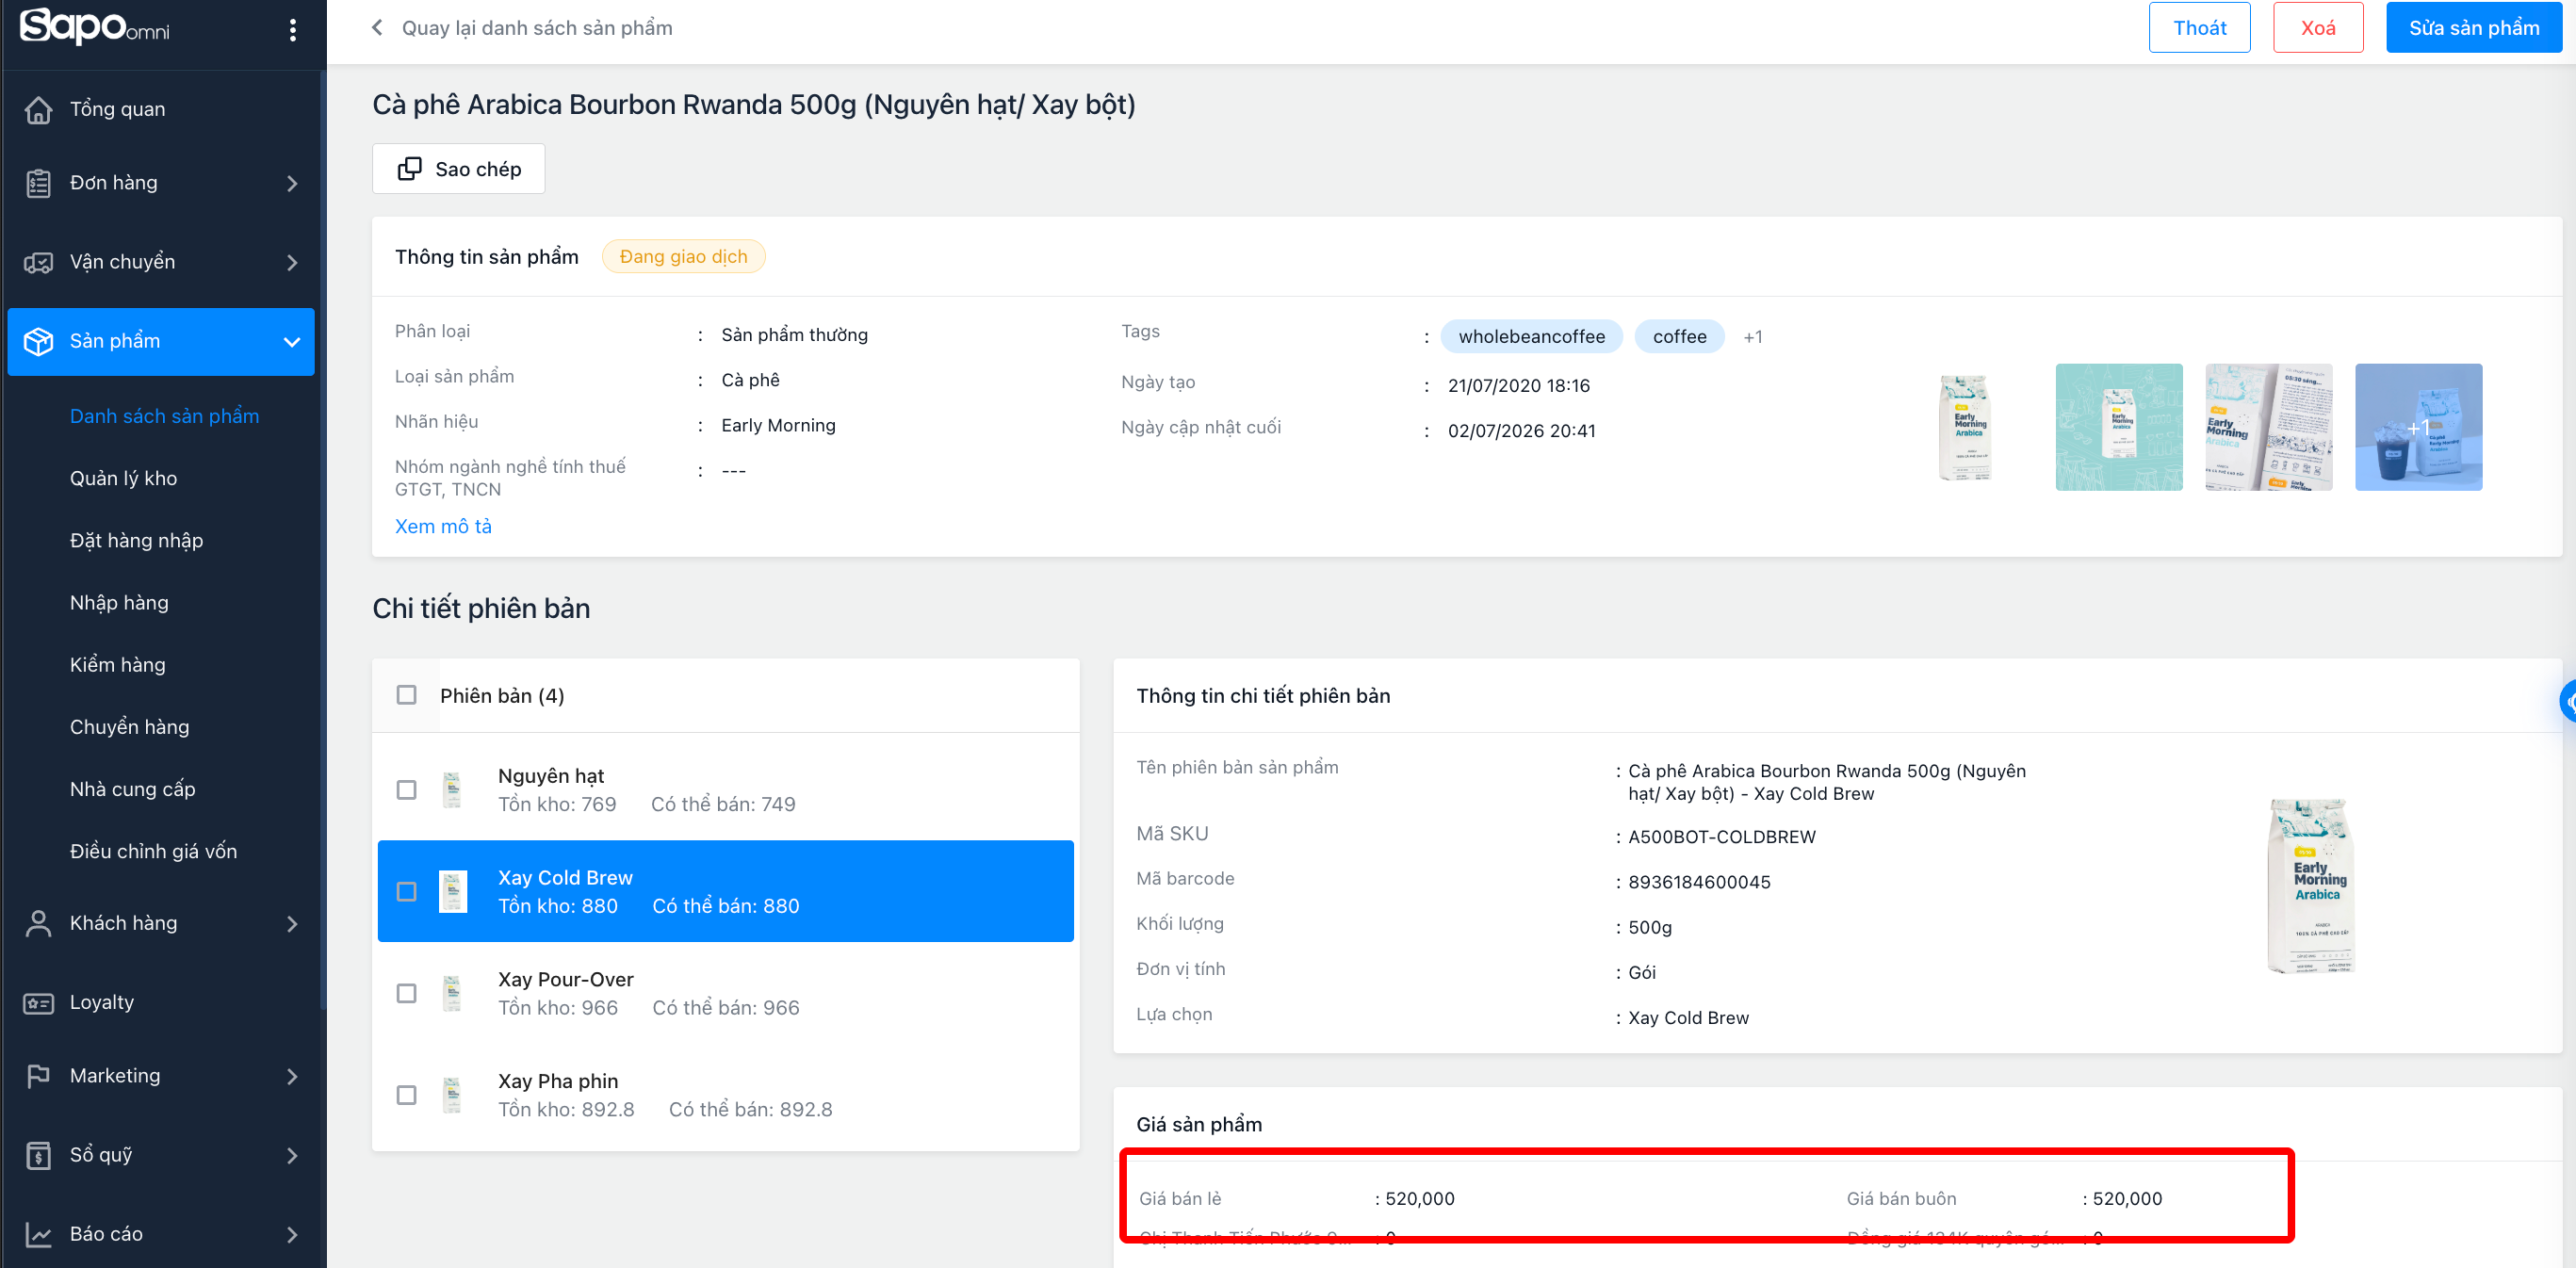Screen dimensions: 2576x1268
Task: Open the three-dot menu beside Sapo logo
Action: (292, 30)
